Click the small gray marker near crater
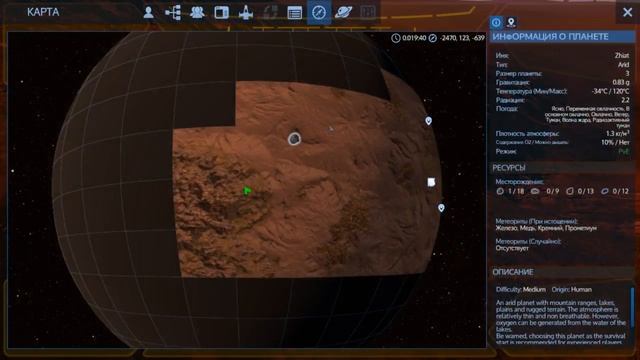This screenshot has width=640, height=360. coord(331,129)
